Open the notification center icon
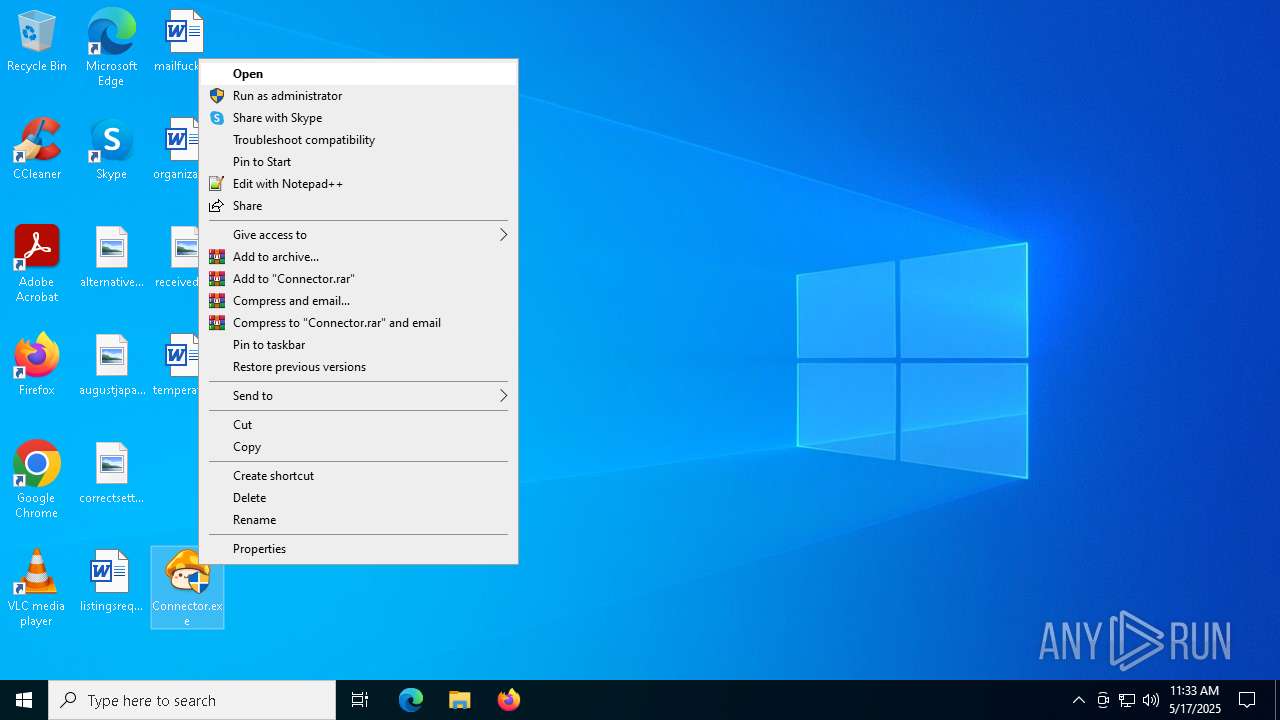Viewport: 1280px width, 720px height. pos(1247,700)
